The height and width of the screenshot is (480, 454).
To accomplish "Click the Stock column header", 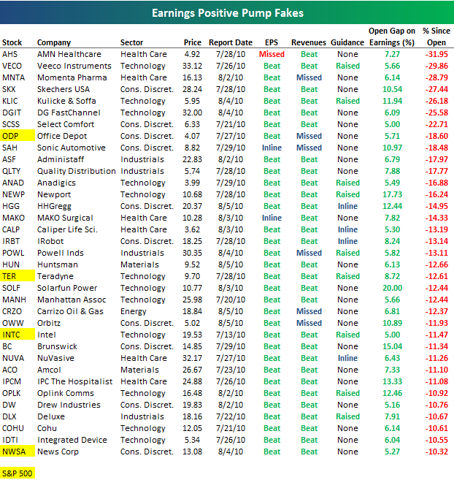I will tap(12, 43).
